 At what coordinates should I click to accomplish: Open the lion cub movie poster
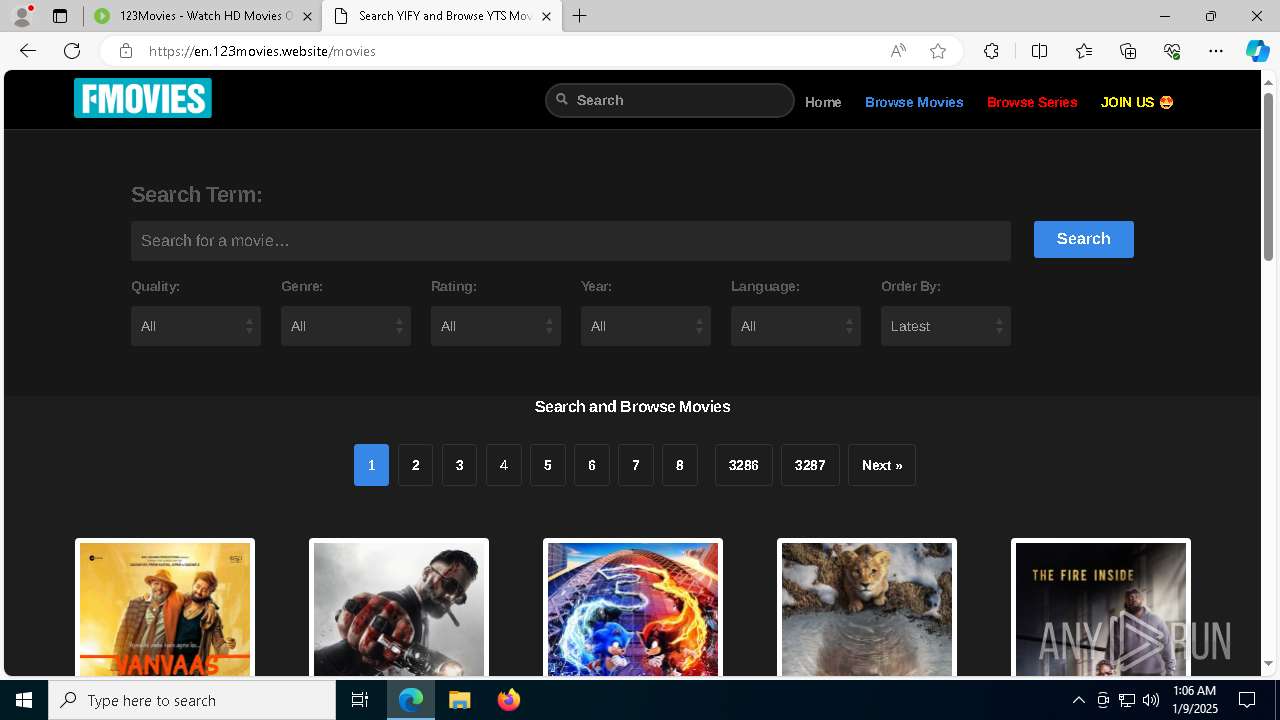point(867,609)
